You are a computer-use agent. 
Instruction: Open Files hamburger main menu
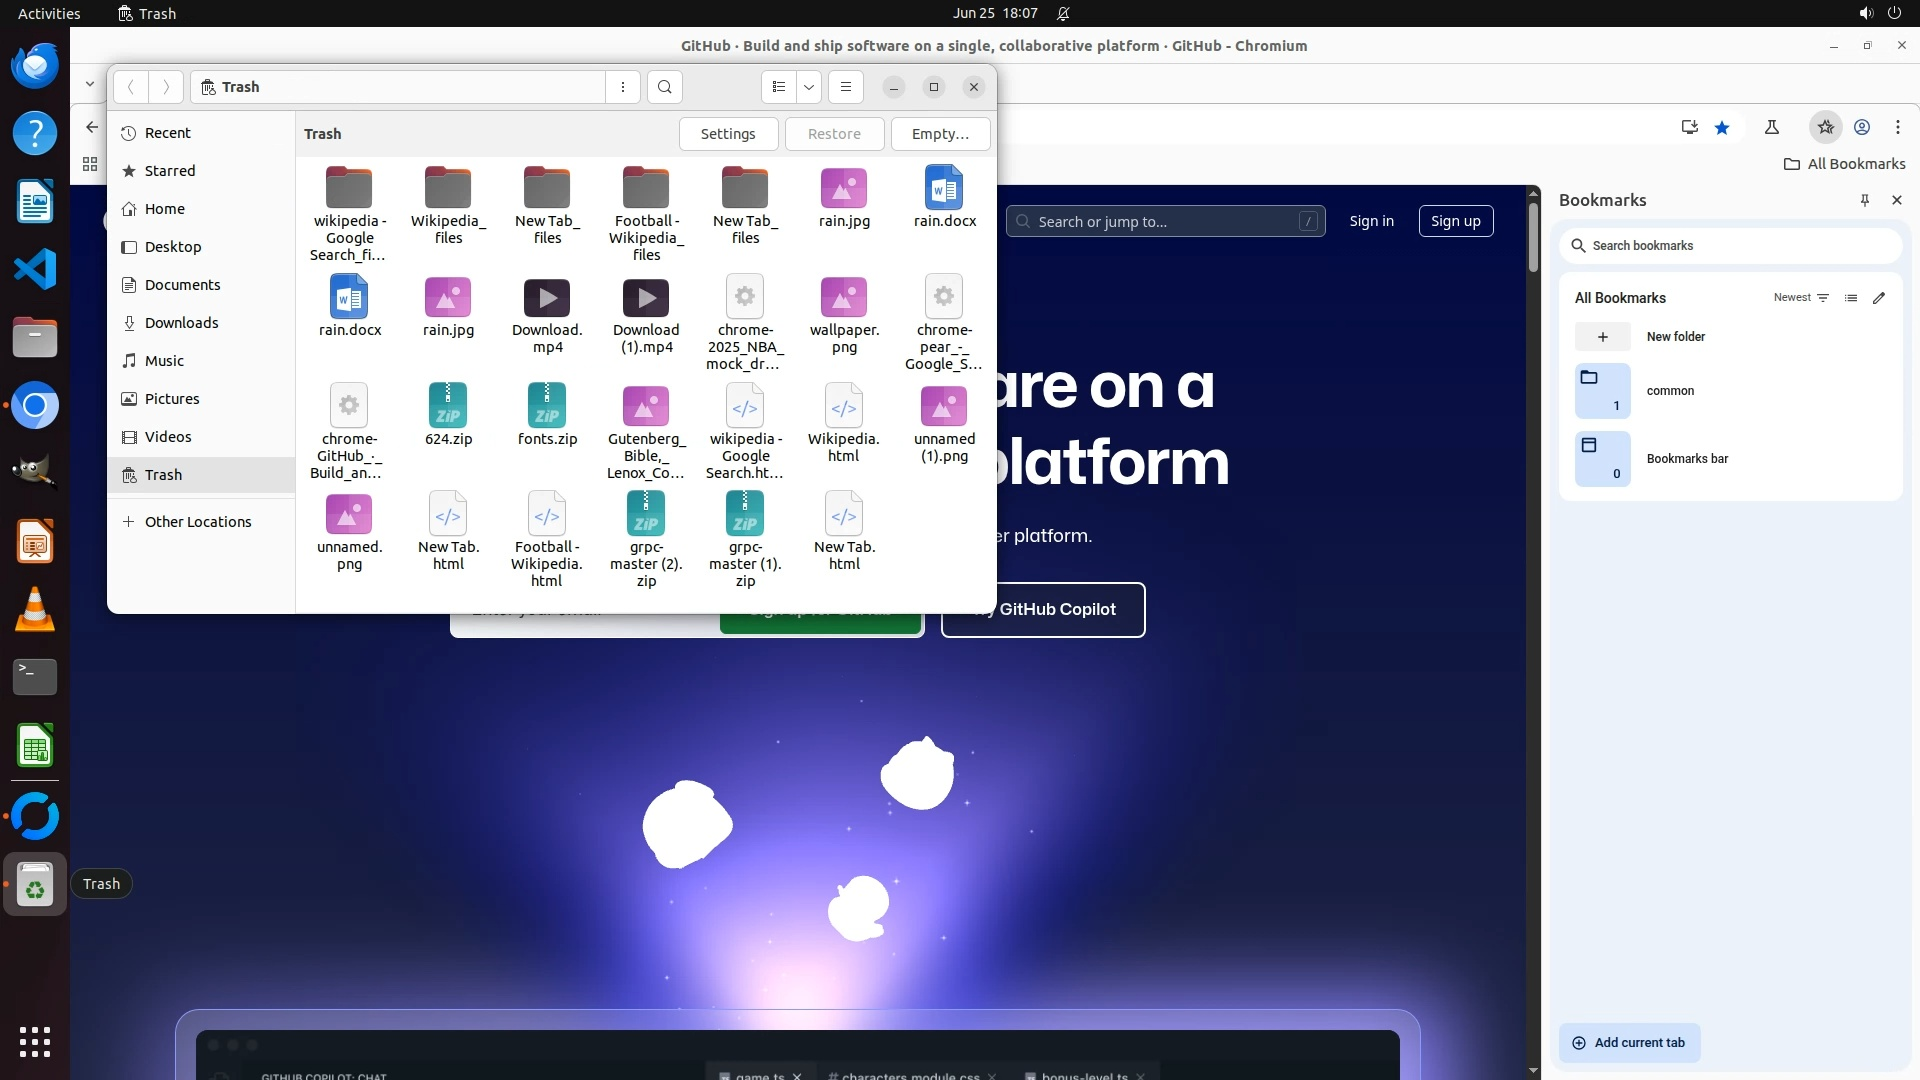(846, 87)
